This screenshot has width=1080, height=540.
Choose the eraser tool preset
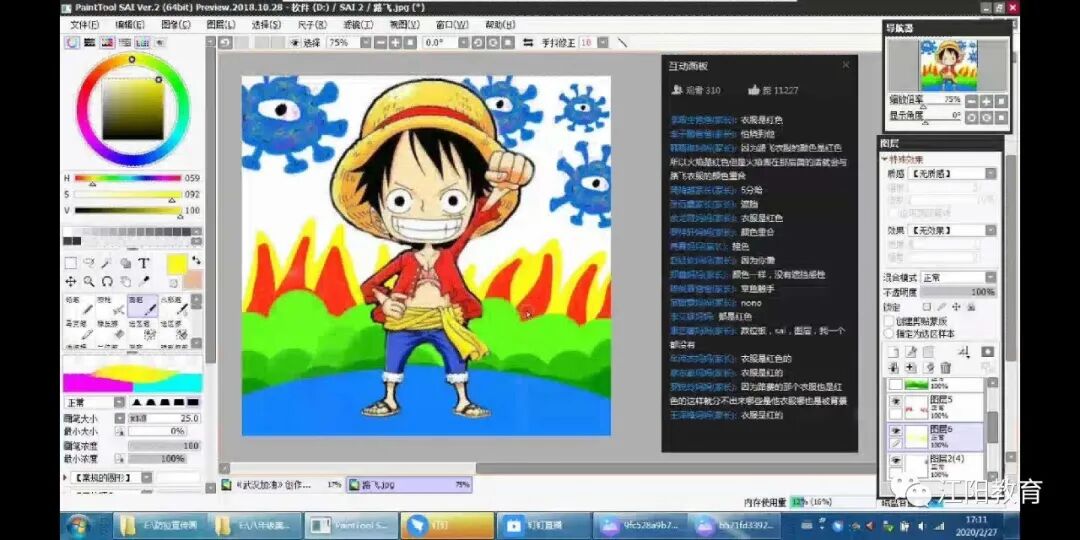pyautogui.click(x=112, y=330)
